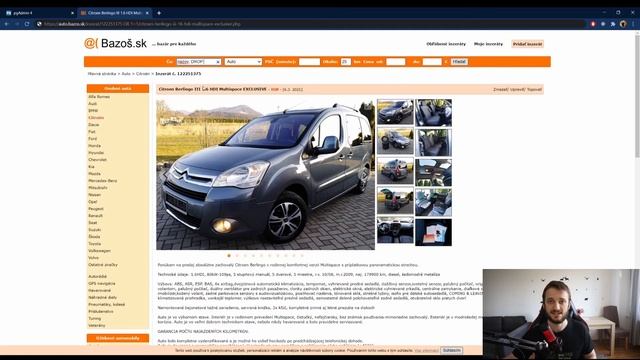Open Volkswagen in sidebar

click(x=100, y=251)
